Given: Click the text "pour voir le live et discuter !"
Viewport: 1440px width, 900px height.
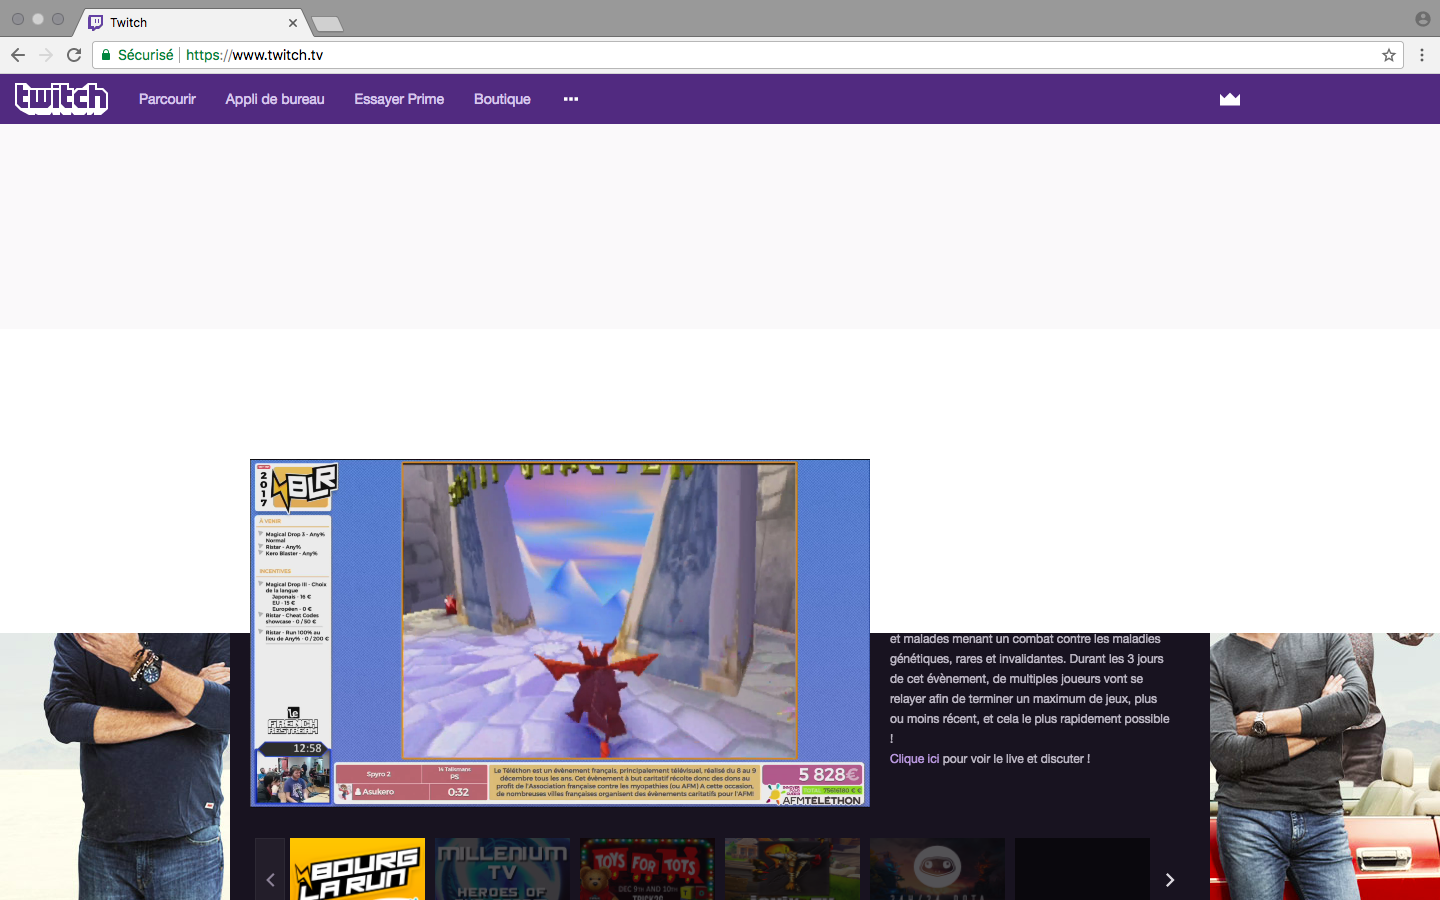Looking at the screenshot, I should click(x=1016, y=759).
